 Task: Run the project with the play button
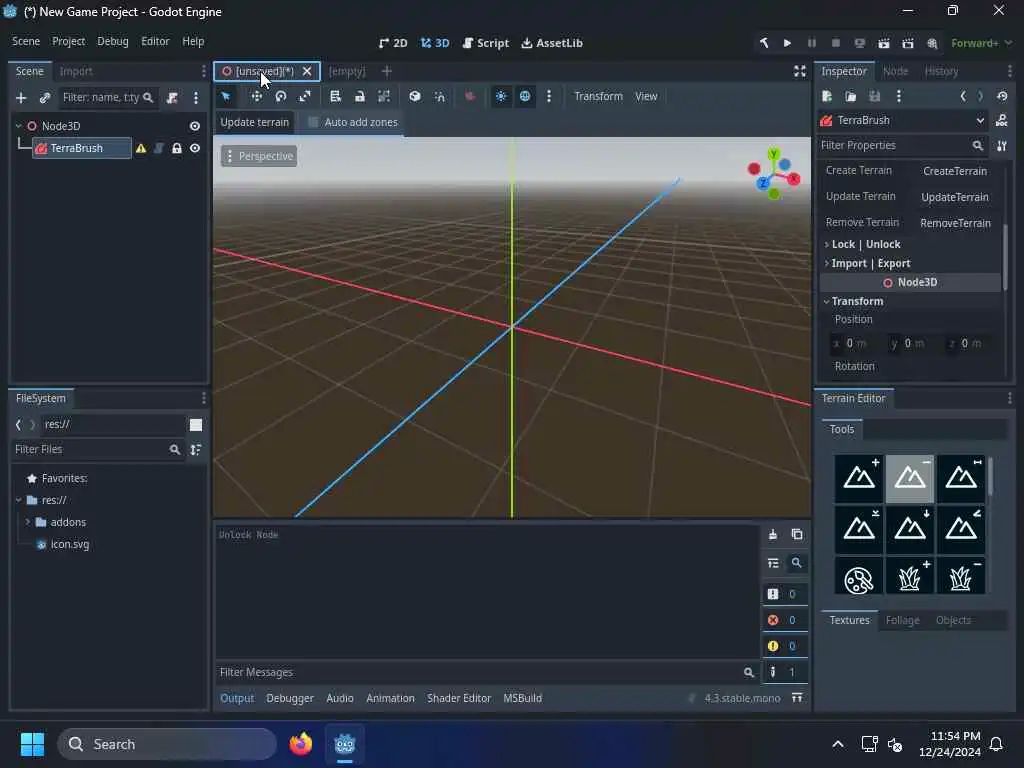point(788,43)
